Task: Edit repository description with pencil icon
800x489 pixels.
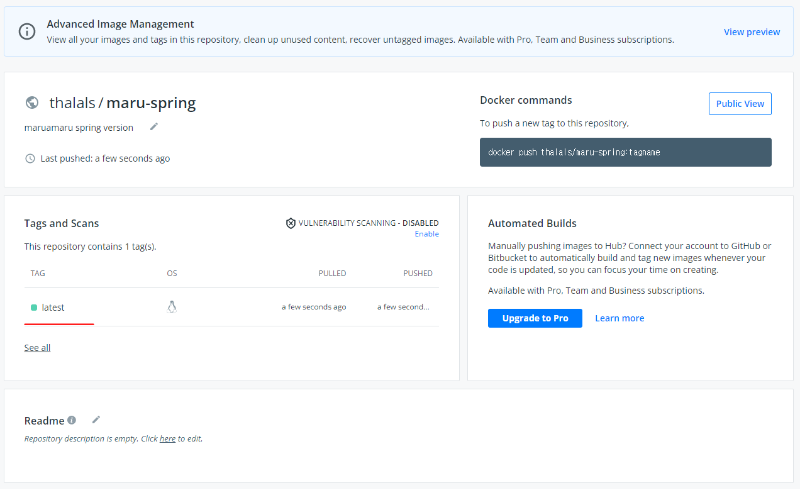Action: pos(154,127)
